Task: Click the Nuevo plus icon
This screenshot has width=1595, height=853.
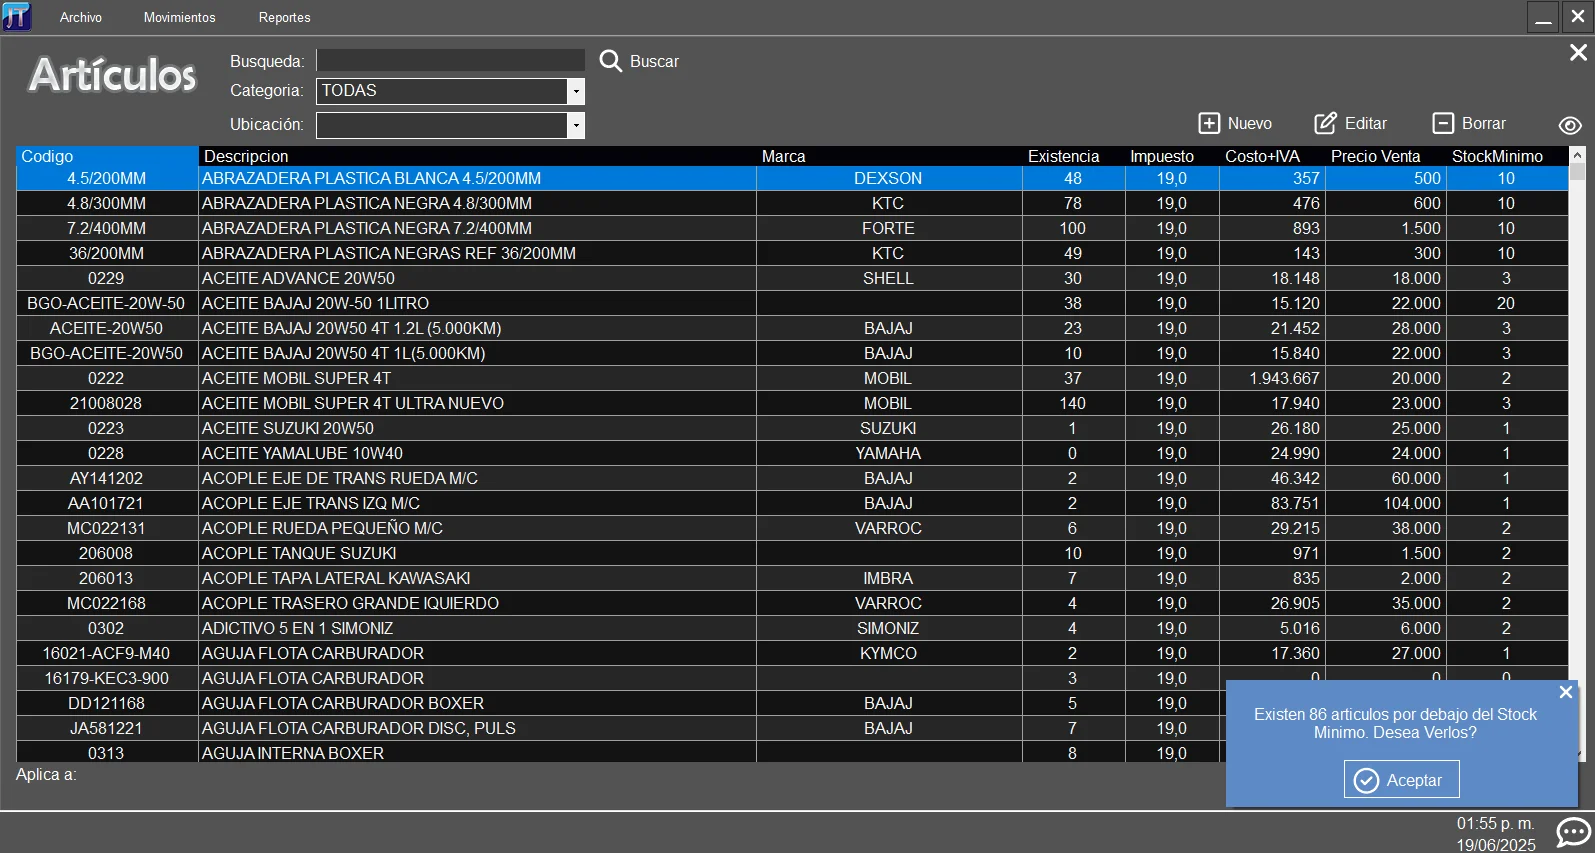Action: point(1209,123)
